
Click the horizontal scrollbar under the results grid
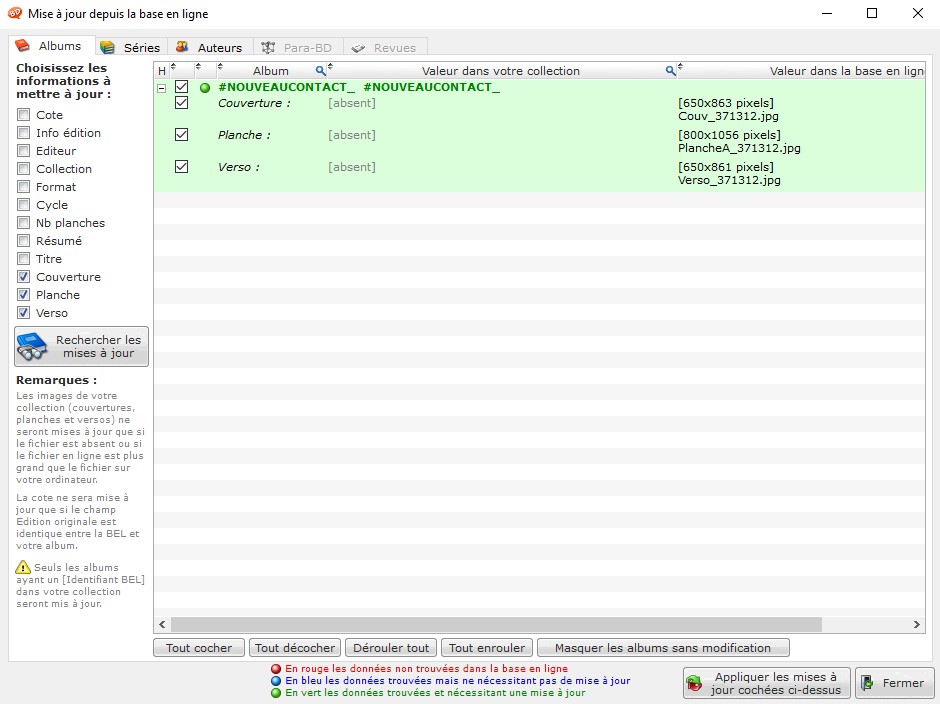click(x=500, y=625)
